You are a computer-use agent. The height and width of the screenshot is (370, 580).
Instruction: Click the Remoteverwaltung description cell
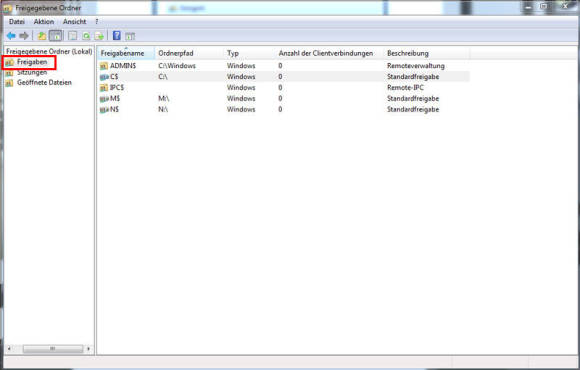[x=416, y=66]
